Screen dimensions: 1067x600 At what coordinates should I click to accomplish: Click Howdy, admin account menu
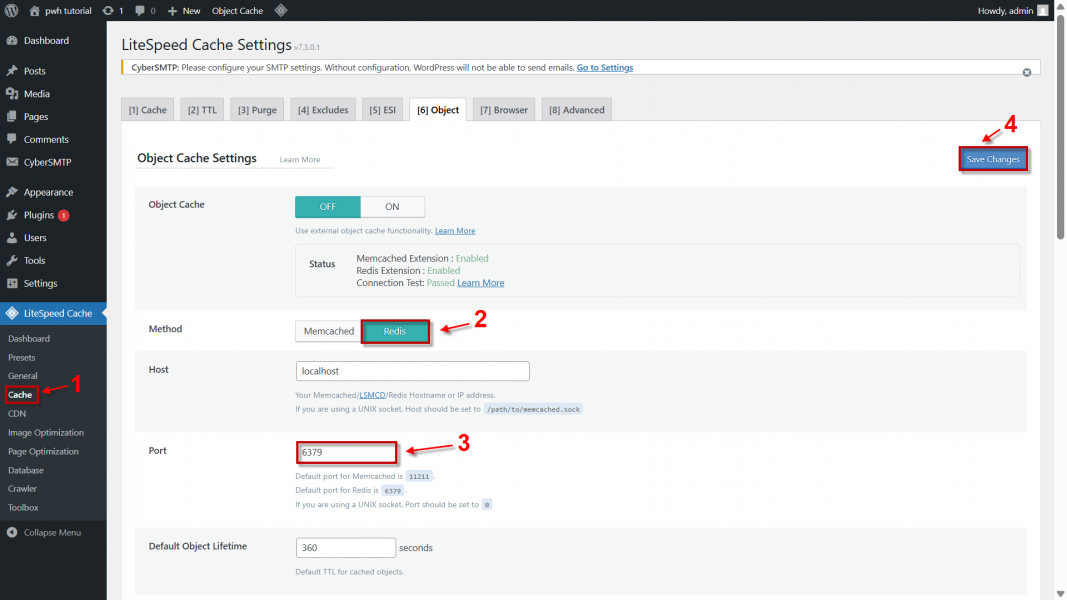click(x=1013, y=10)
